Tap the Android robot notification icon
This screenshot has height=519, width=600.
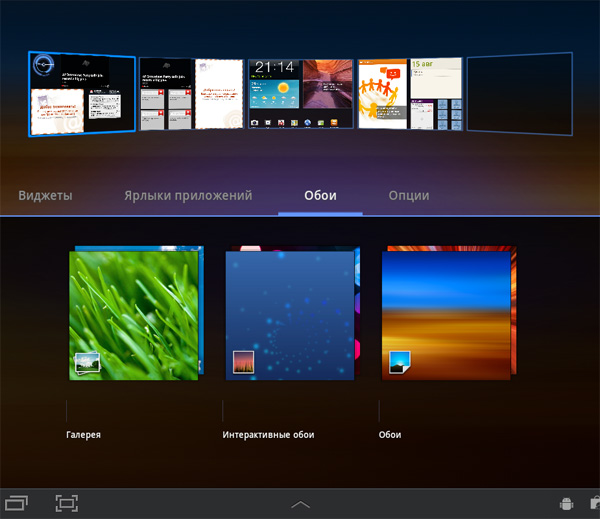point(564,504)
